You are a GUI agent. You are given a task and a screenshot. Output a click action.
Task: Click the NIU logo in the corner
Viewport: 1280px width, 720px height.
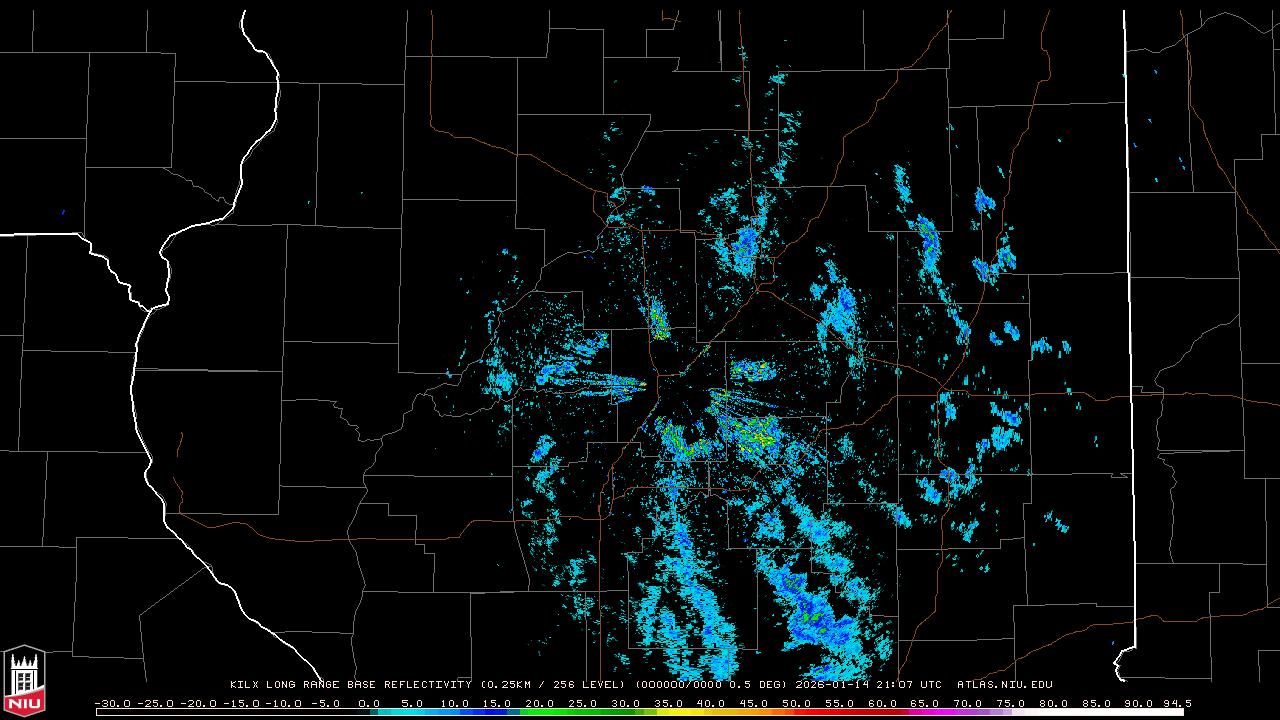coord(24,680)
